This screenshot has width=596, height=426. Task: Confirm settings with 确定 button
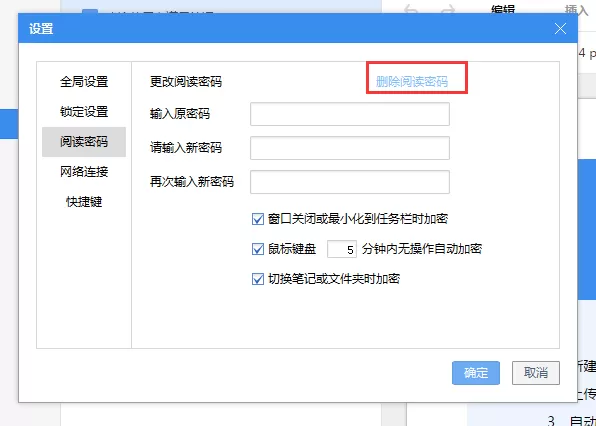[476, 373]
